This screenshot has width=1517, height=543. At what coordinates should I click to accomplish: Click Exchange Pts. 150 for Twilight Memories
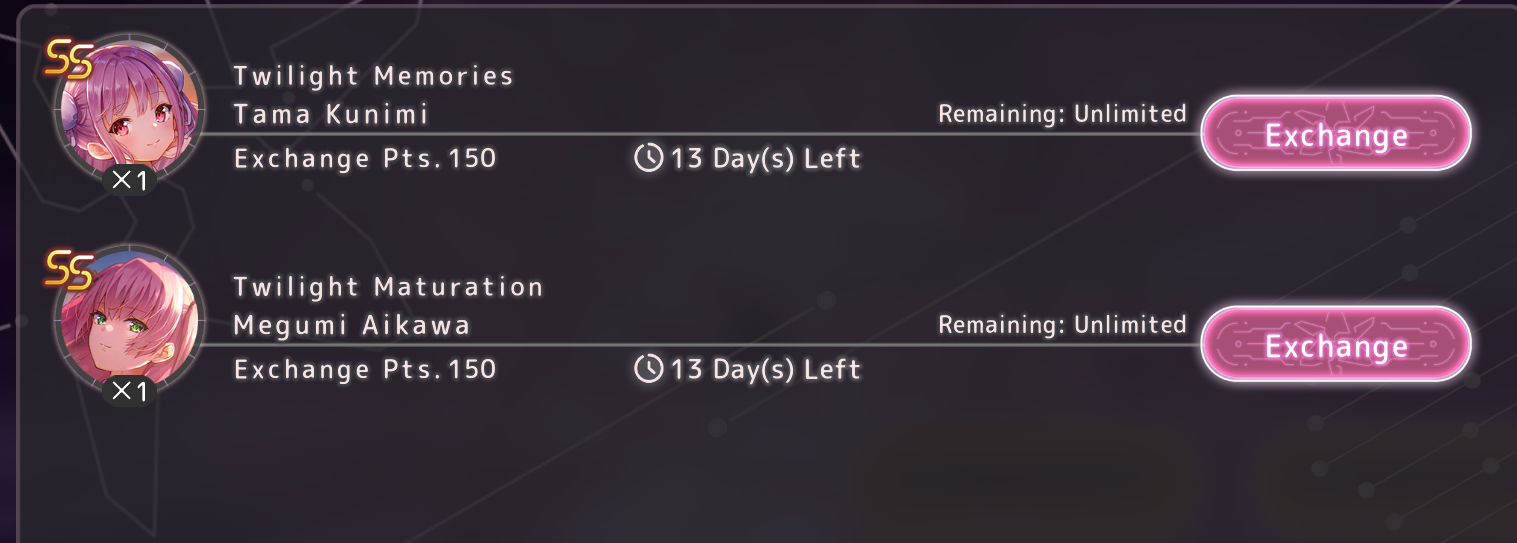pyautogui.click(x=365, y=158)
